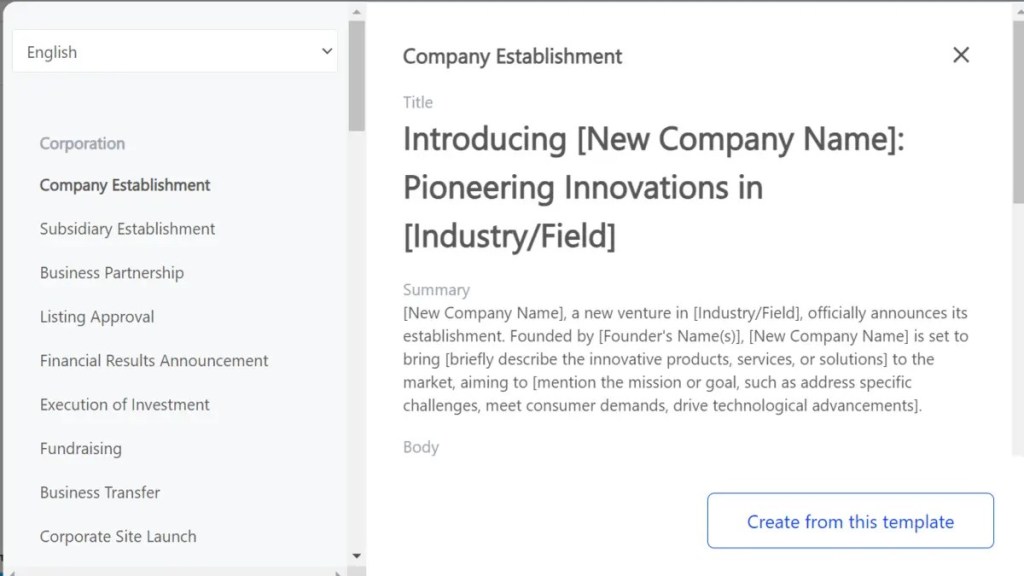
Task: Choose the Business Partnership template
Action: (111, 273)
